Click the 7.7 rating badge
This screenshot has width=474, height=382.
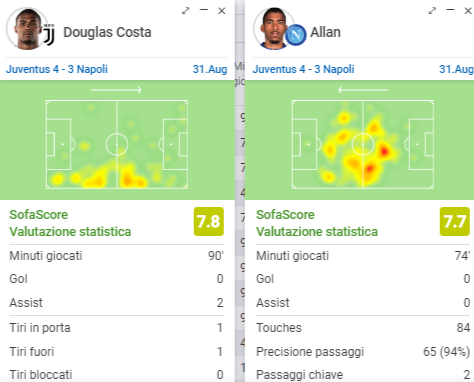point(455,221)
